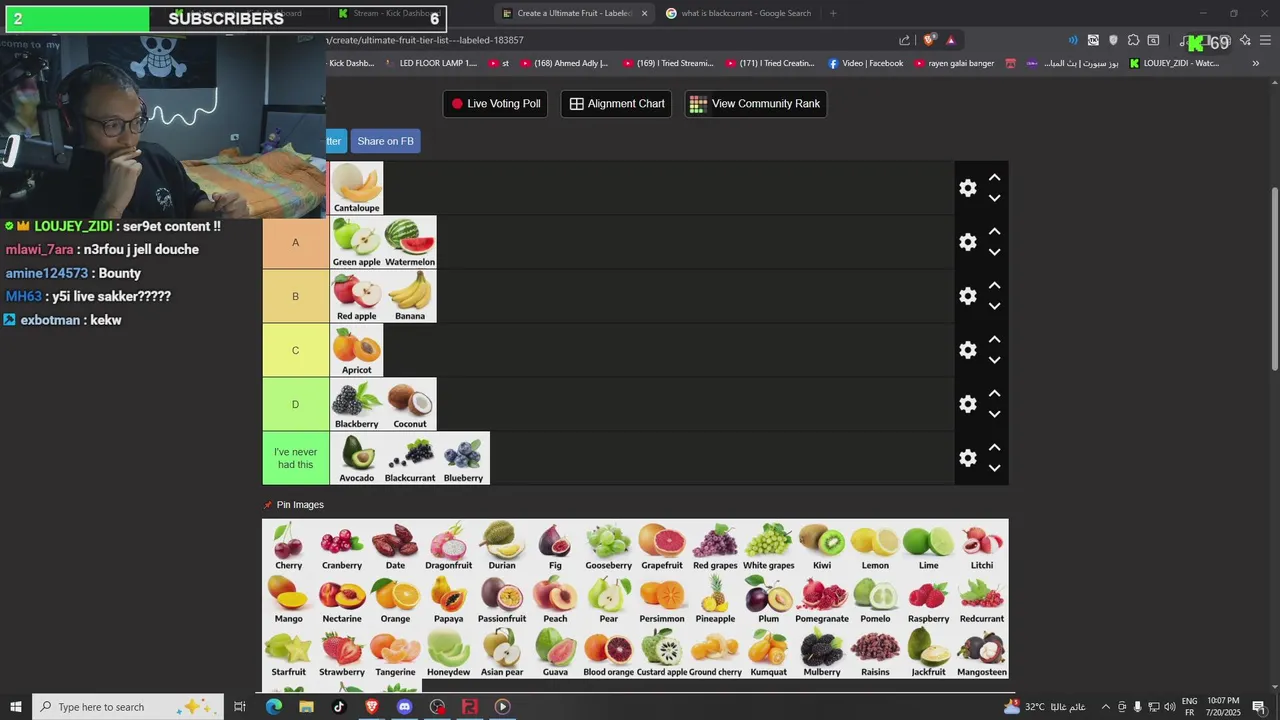Pick the Dragonfruit image from the pool
Image resolution: width=1280 pixels, height=720 pixels.
448,546
